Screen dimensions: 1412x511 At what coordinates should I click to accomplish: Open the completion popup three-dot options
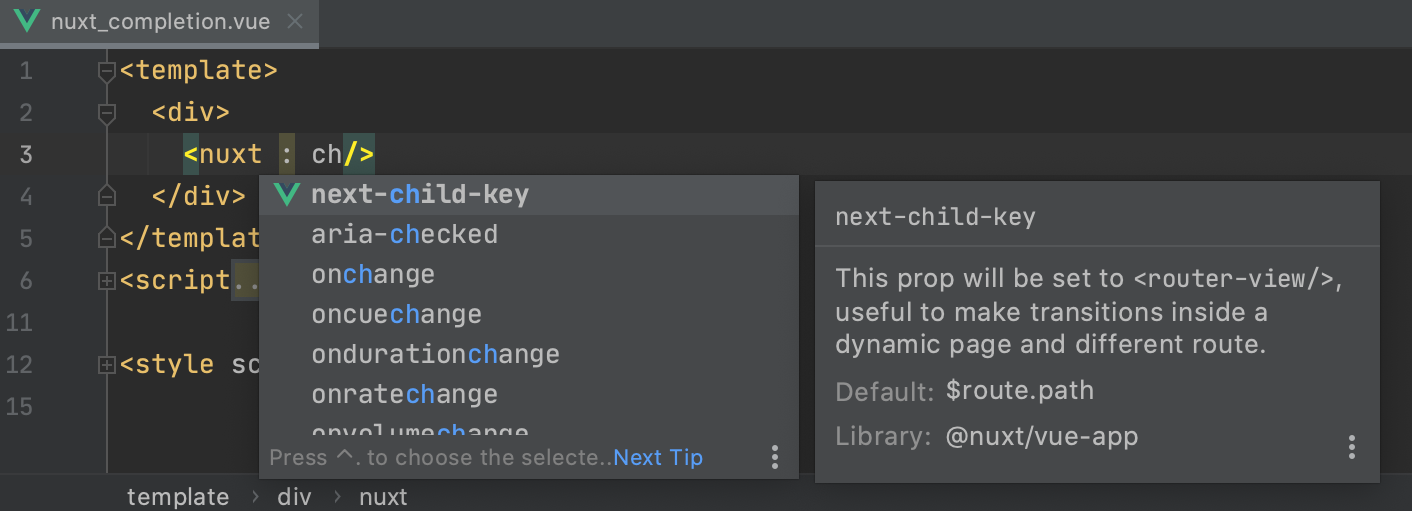pyautogui.click(x=775, y=457)
